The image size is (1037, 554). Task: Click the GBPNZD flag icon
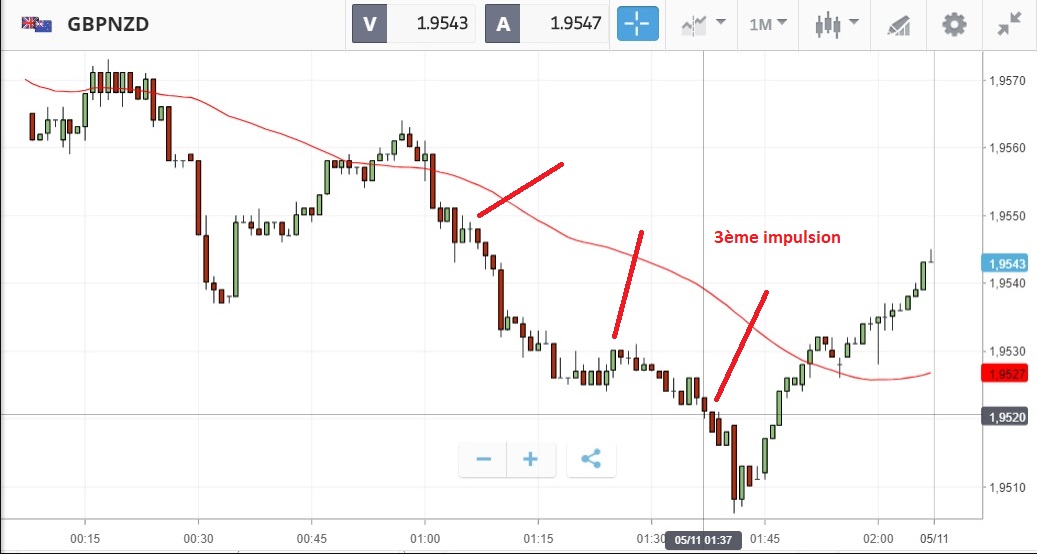pos(36,24)
